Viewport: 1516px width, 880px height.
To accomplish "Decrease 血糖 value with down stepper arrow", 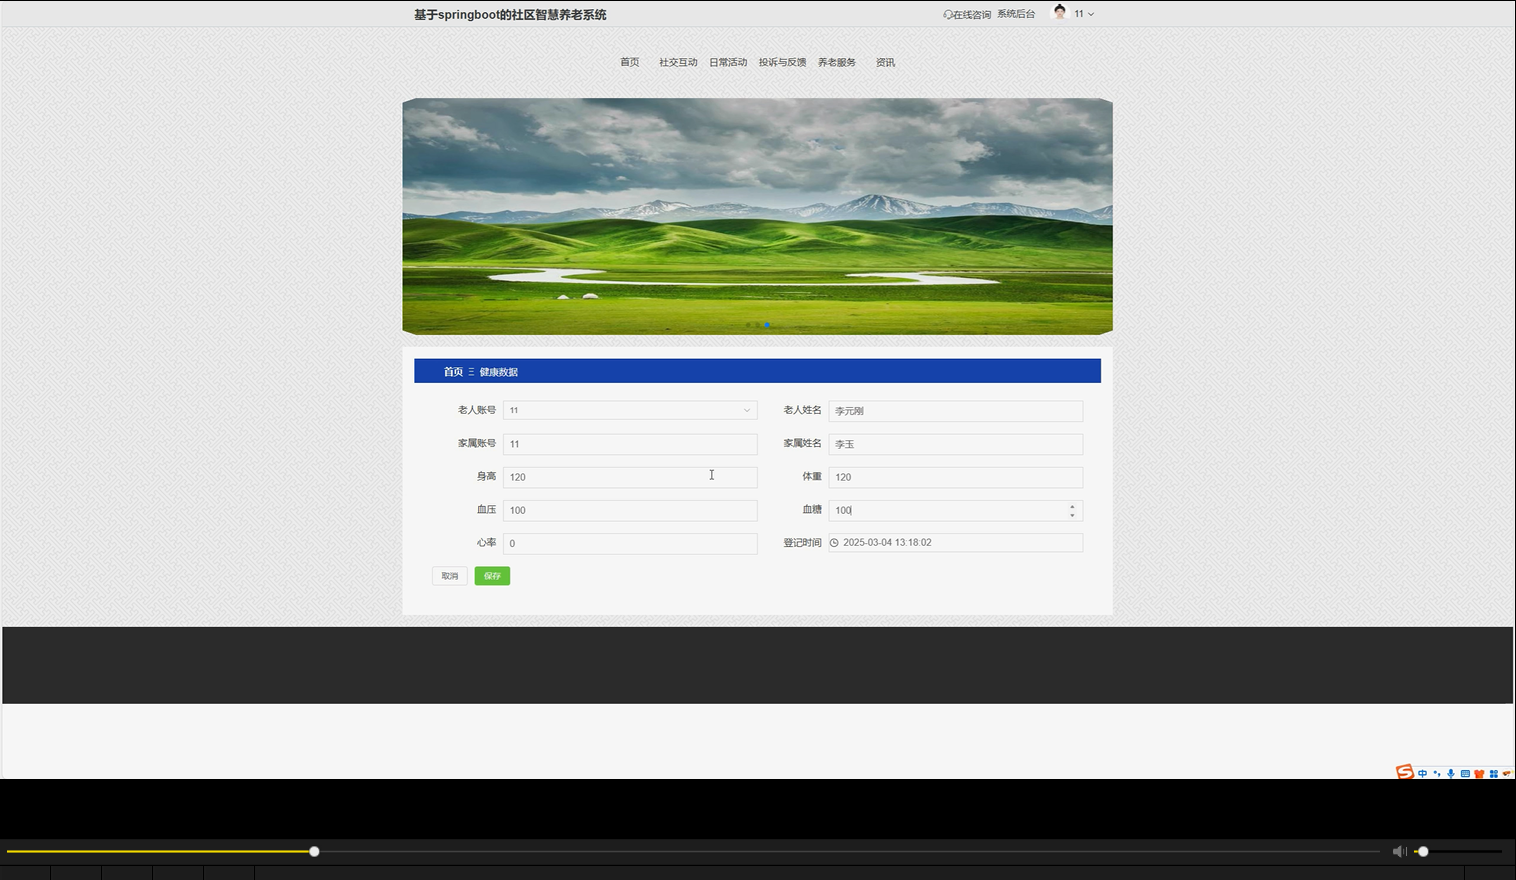I will coord(1072,515).
